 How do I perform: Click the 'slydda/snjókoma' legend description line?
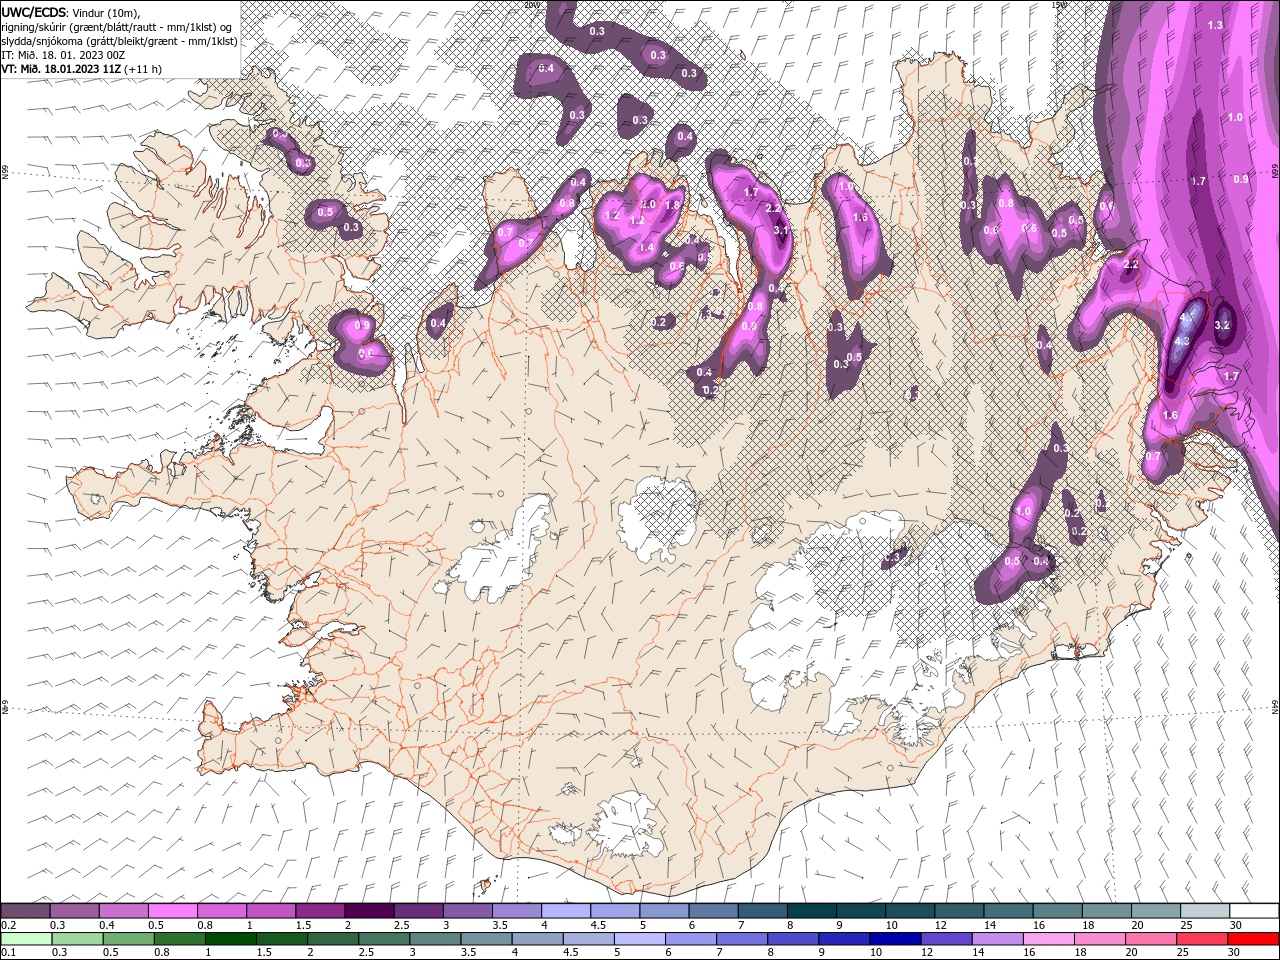(119, 41)
